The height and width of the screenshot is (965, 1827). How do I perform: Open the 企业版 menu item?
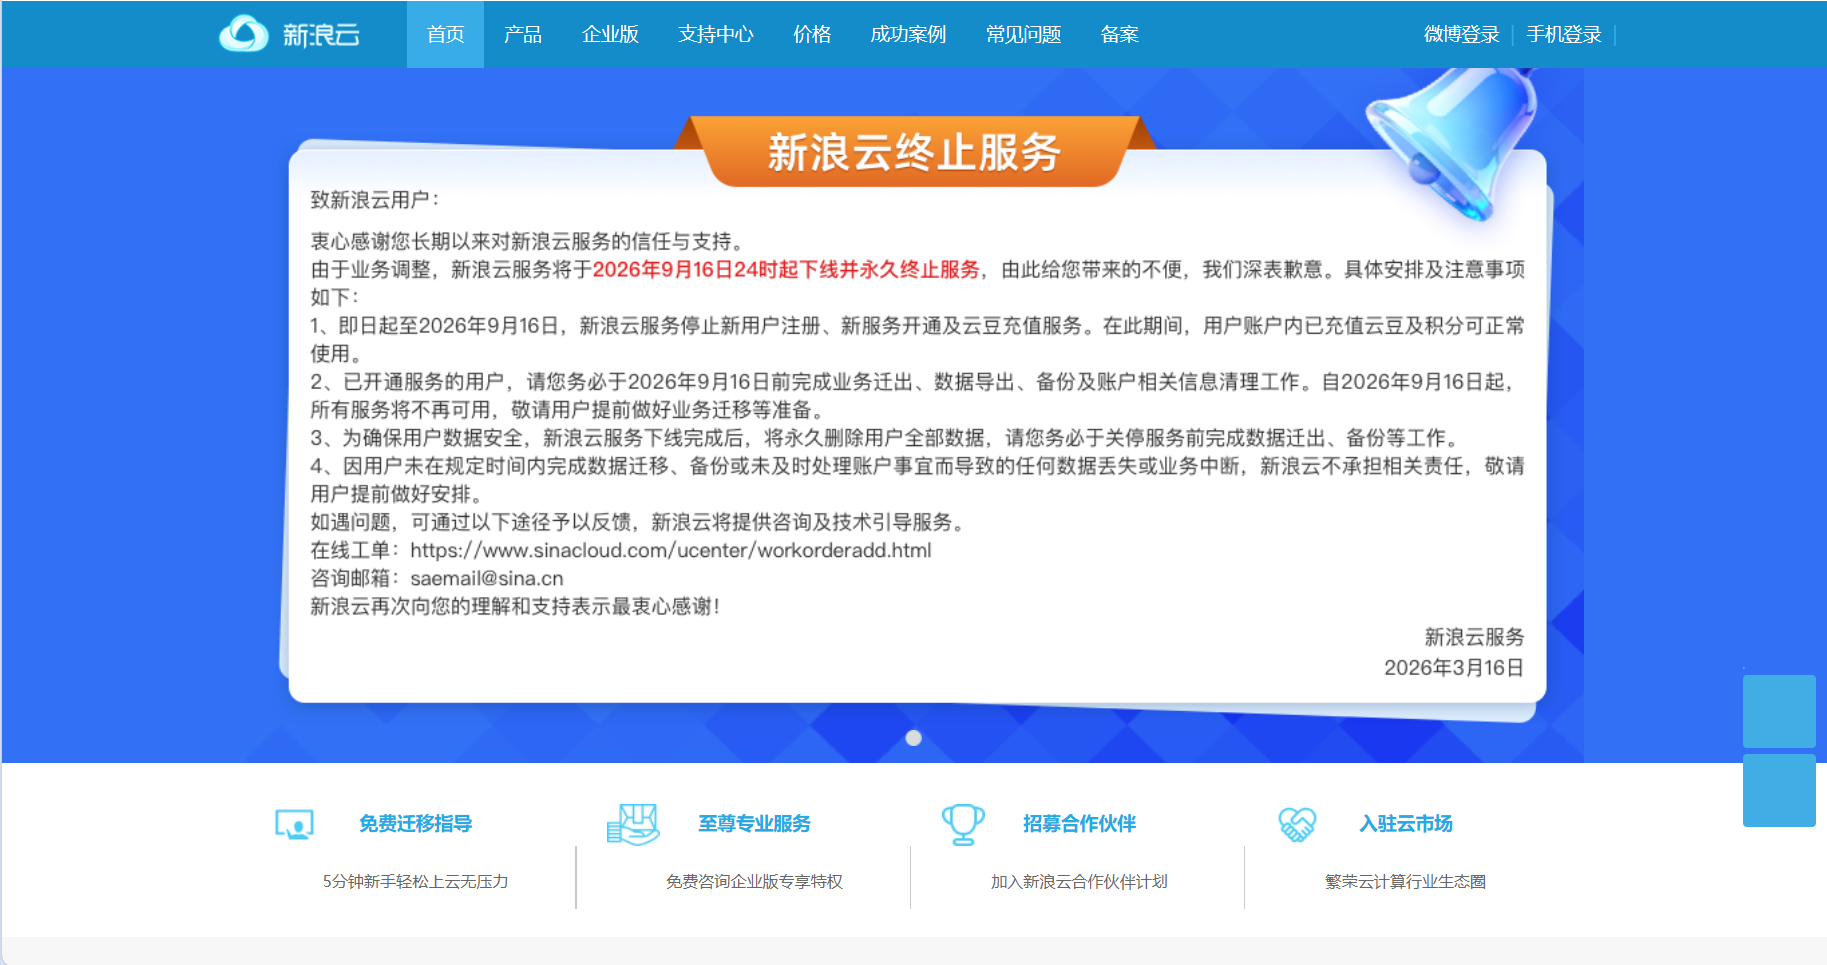(x=610, y=34)
